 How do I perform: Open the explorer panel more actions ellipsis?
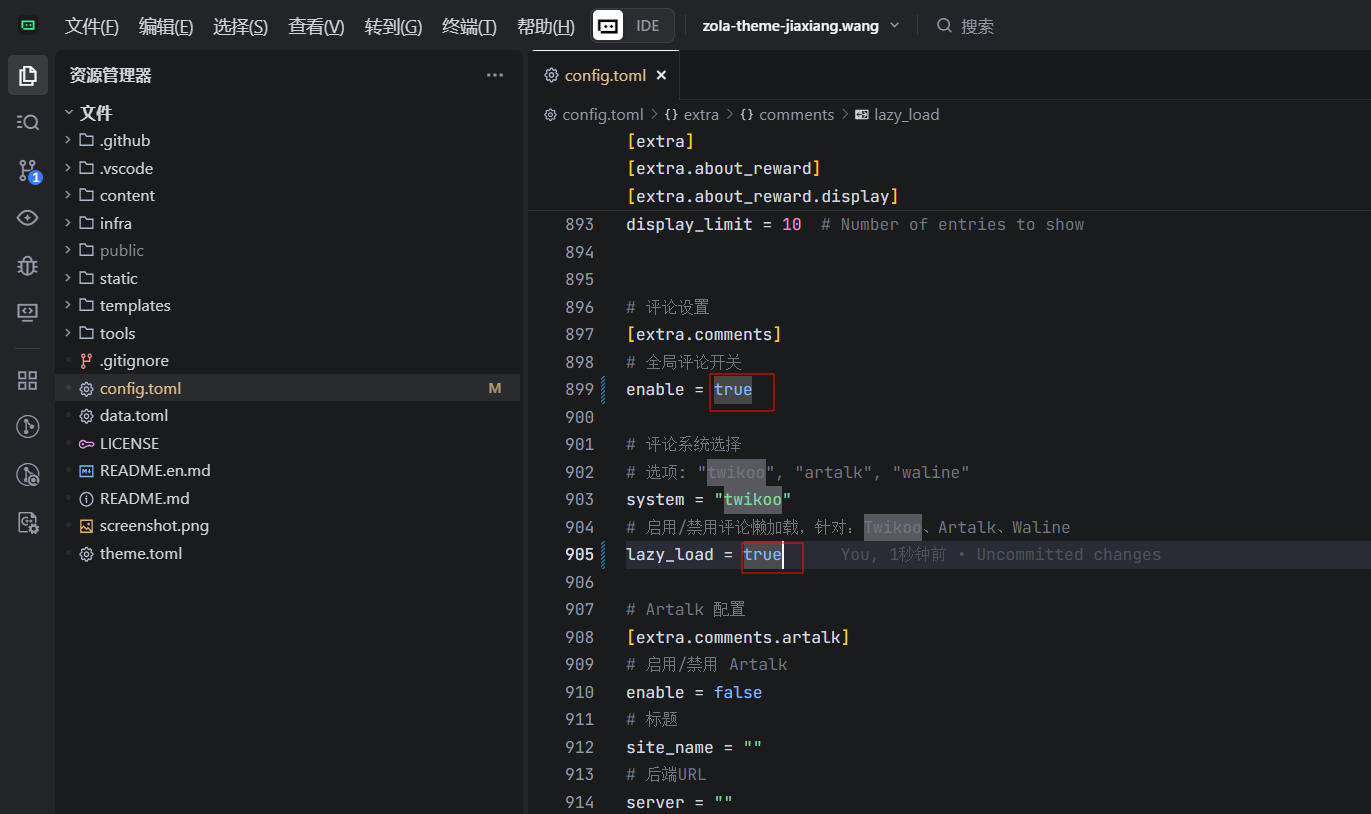[x=495, y=75]
